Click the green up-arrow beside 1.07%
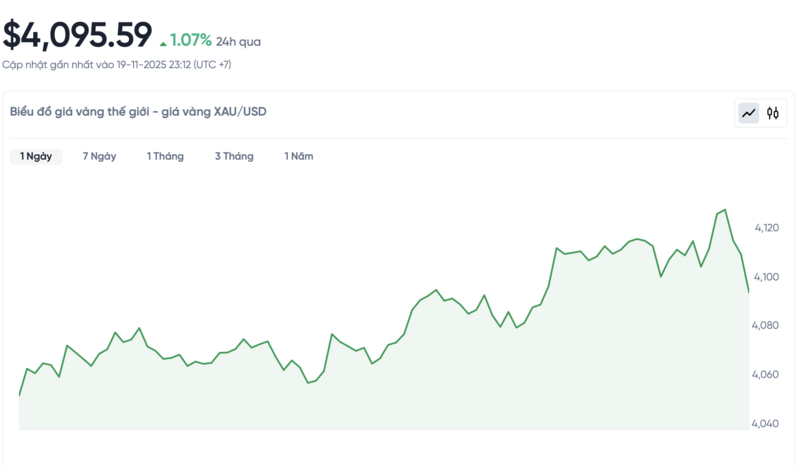The width and height of the screenshot is (800, 466). tap(163, 43)
